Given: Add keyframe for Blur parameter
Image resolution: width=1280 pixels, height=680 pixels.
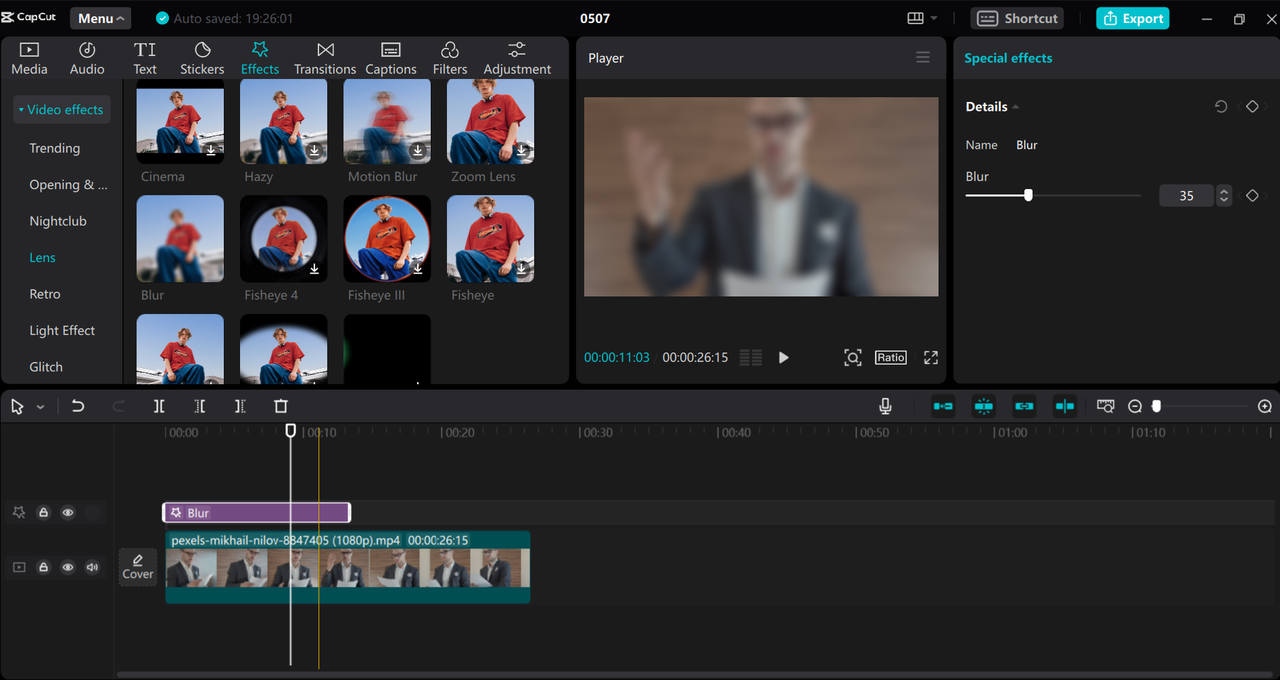Looking at the screenshot, I should [x=1252, y=196].
